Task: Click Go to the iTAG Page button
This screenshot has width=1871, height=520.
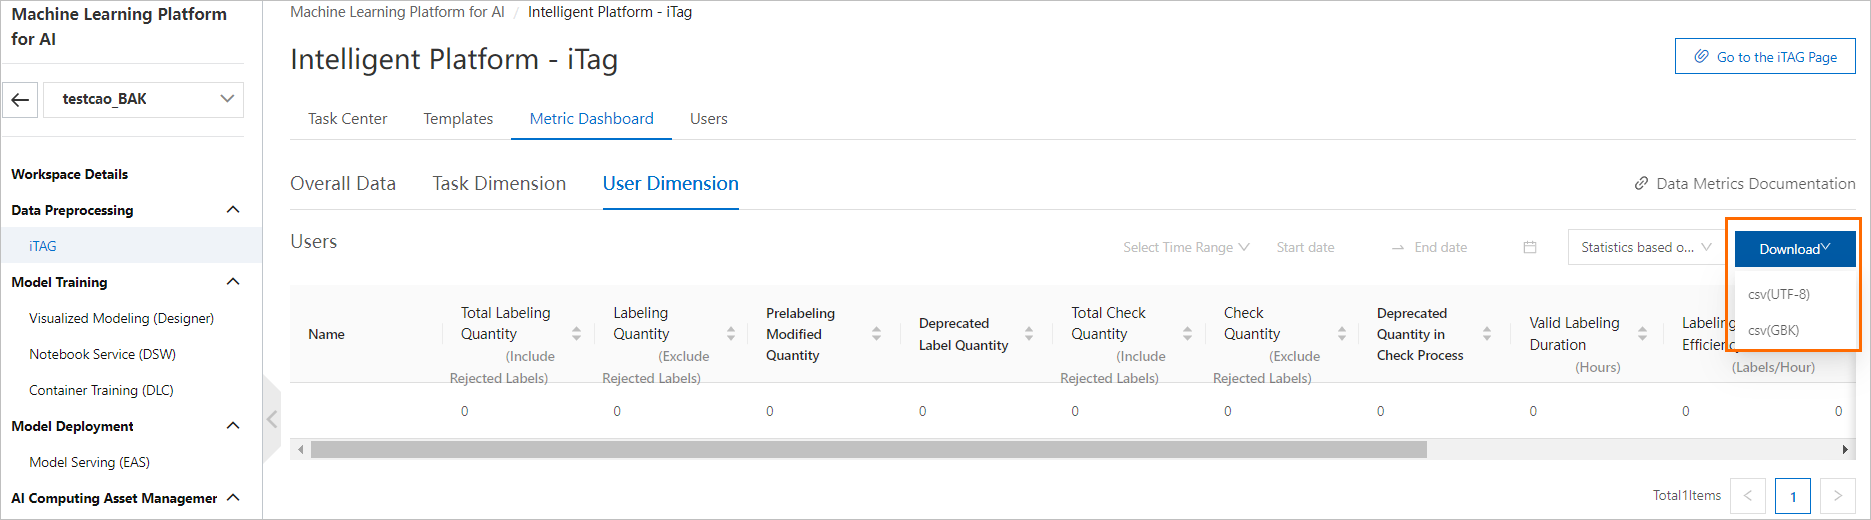Action: (x=1765, y=57)
